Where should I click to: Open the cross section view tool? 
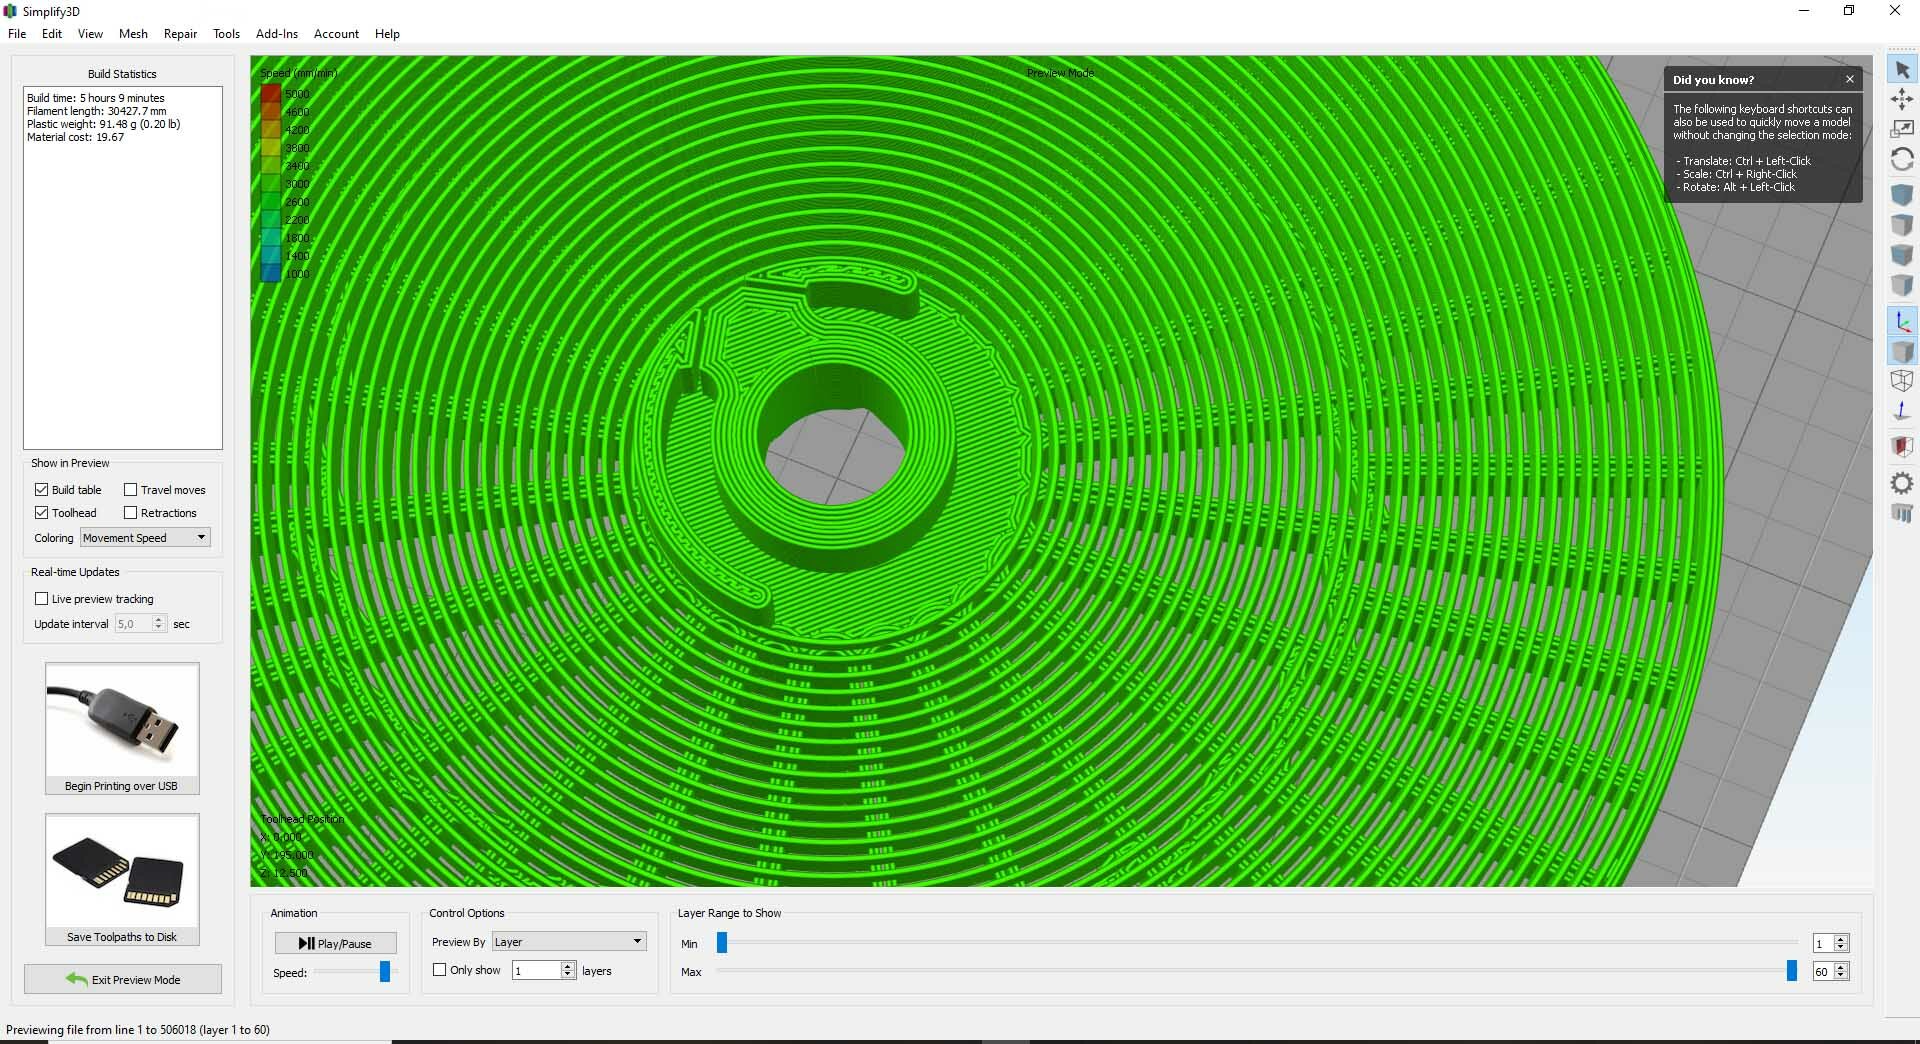(x=1902, y=446)
